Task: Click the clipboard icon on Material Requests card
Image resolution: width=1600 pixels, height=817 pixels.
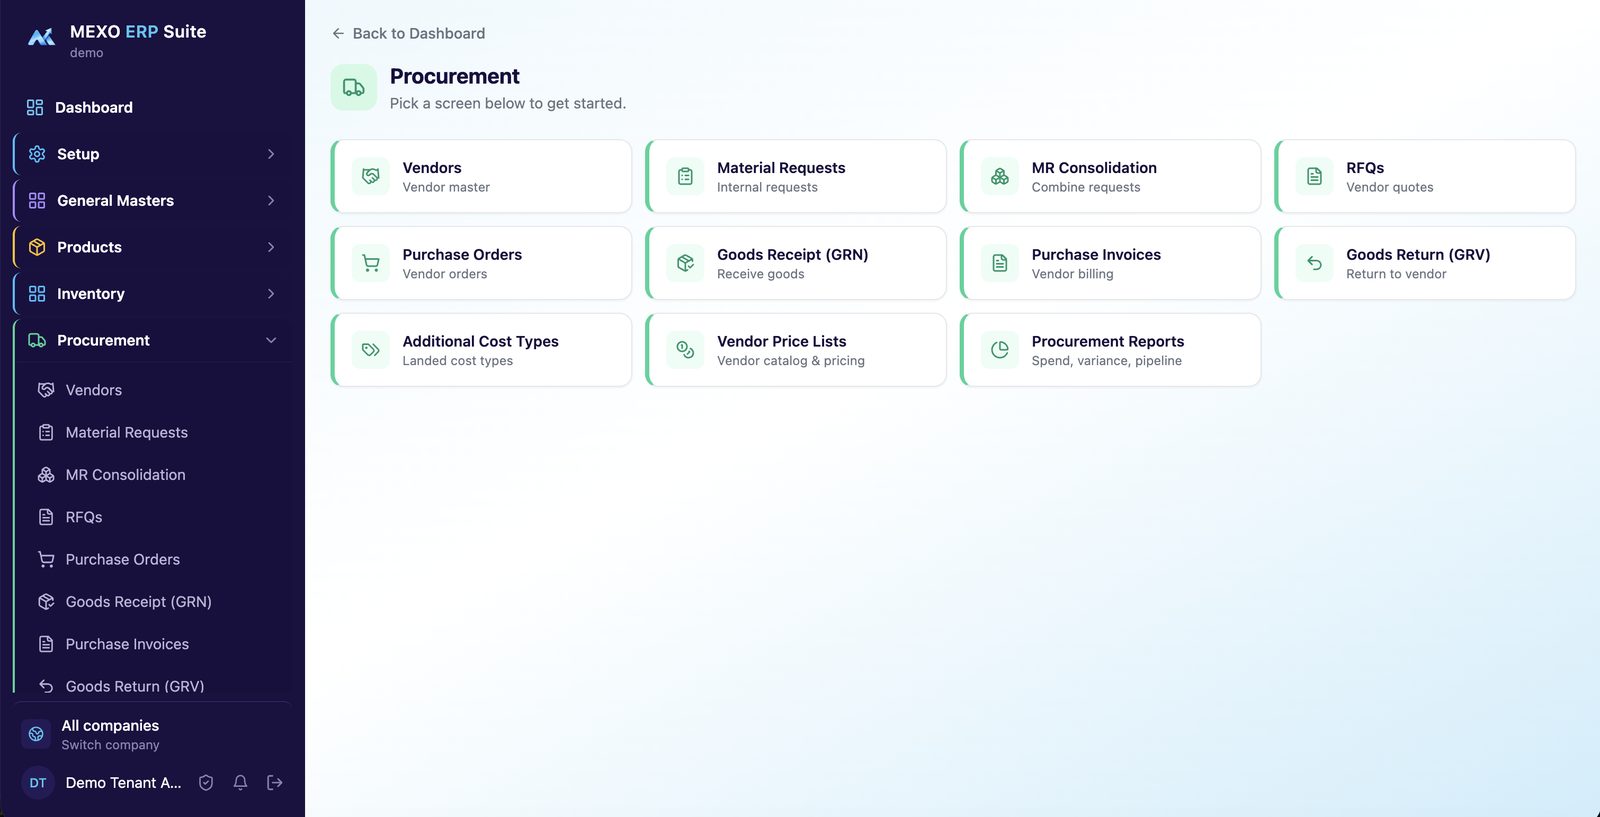Action: [685, 176]
